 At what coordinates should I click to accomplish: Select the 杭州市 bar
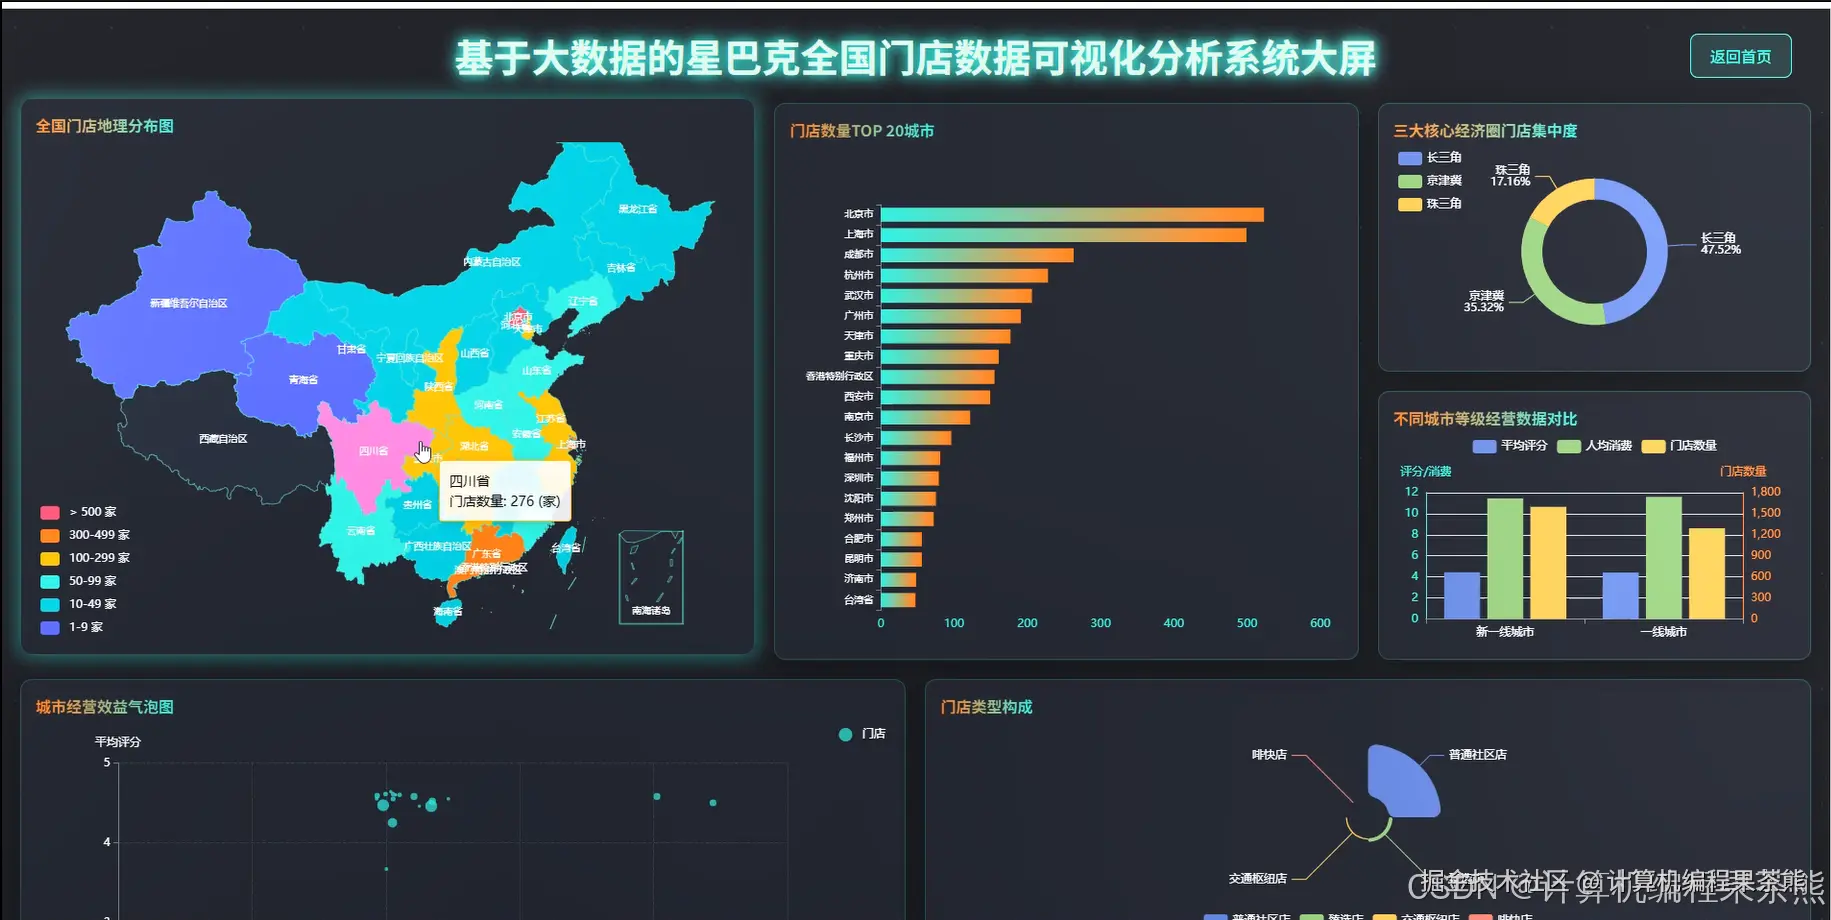[x=964, y=275]
